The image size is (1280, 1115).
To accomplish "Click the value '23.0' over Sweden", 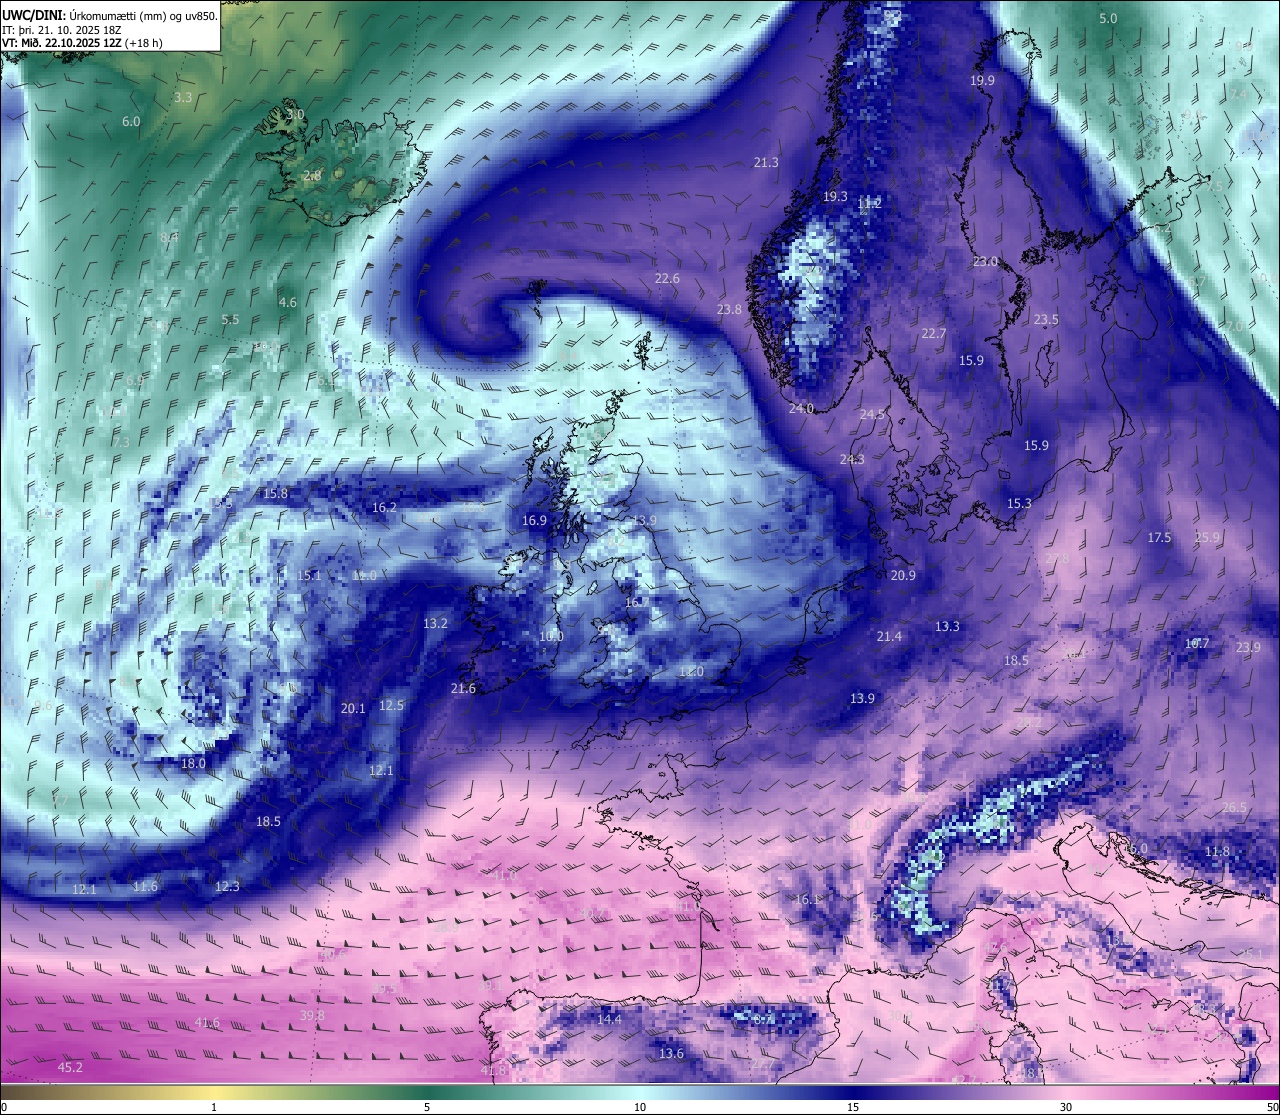I will click(985, 261).
